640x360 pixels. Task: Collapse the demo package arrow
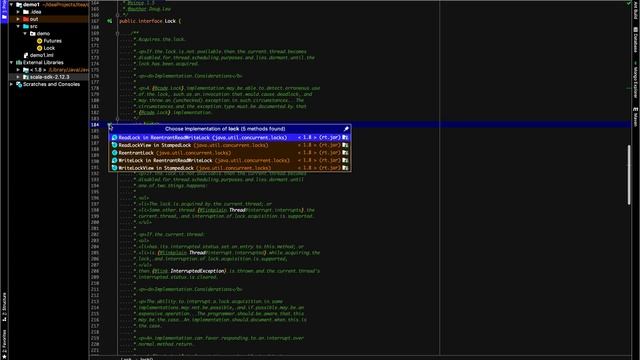[x=25, y=33]
